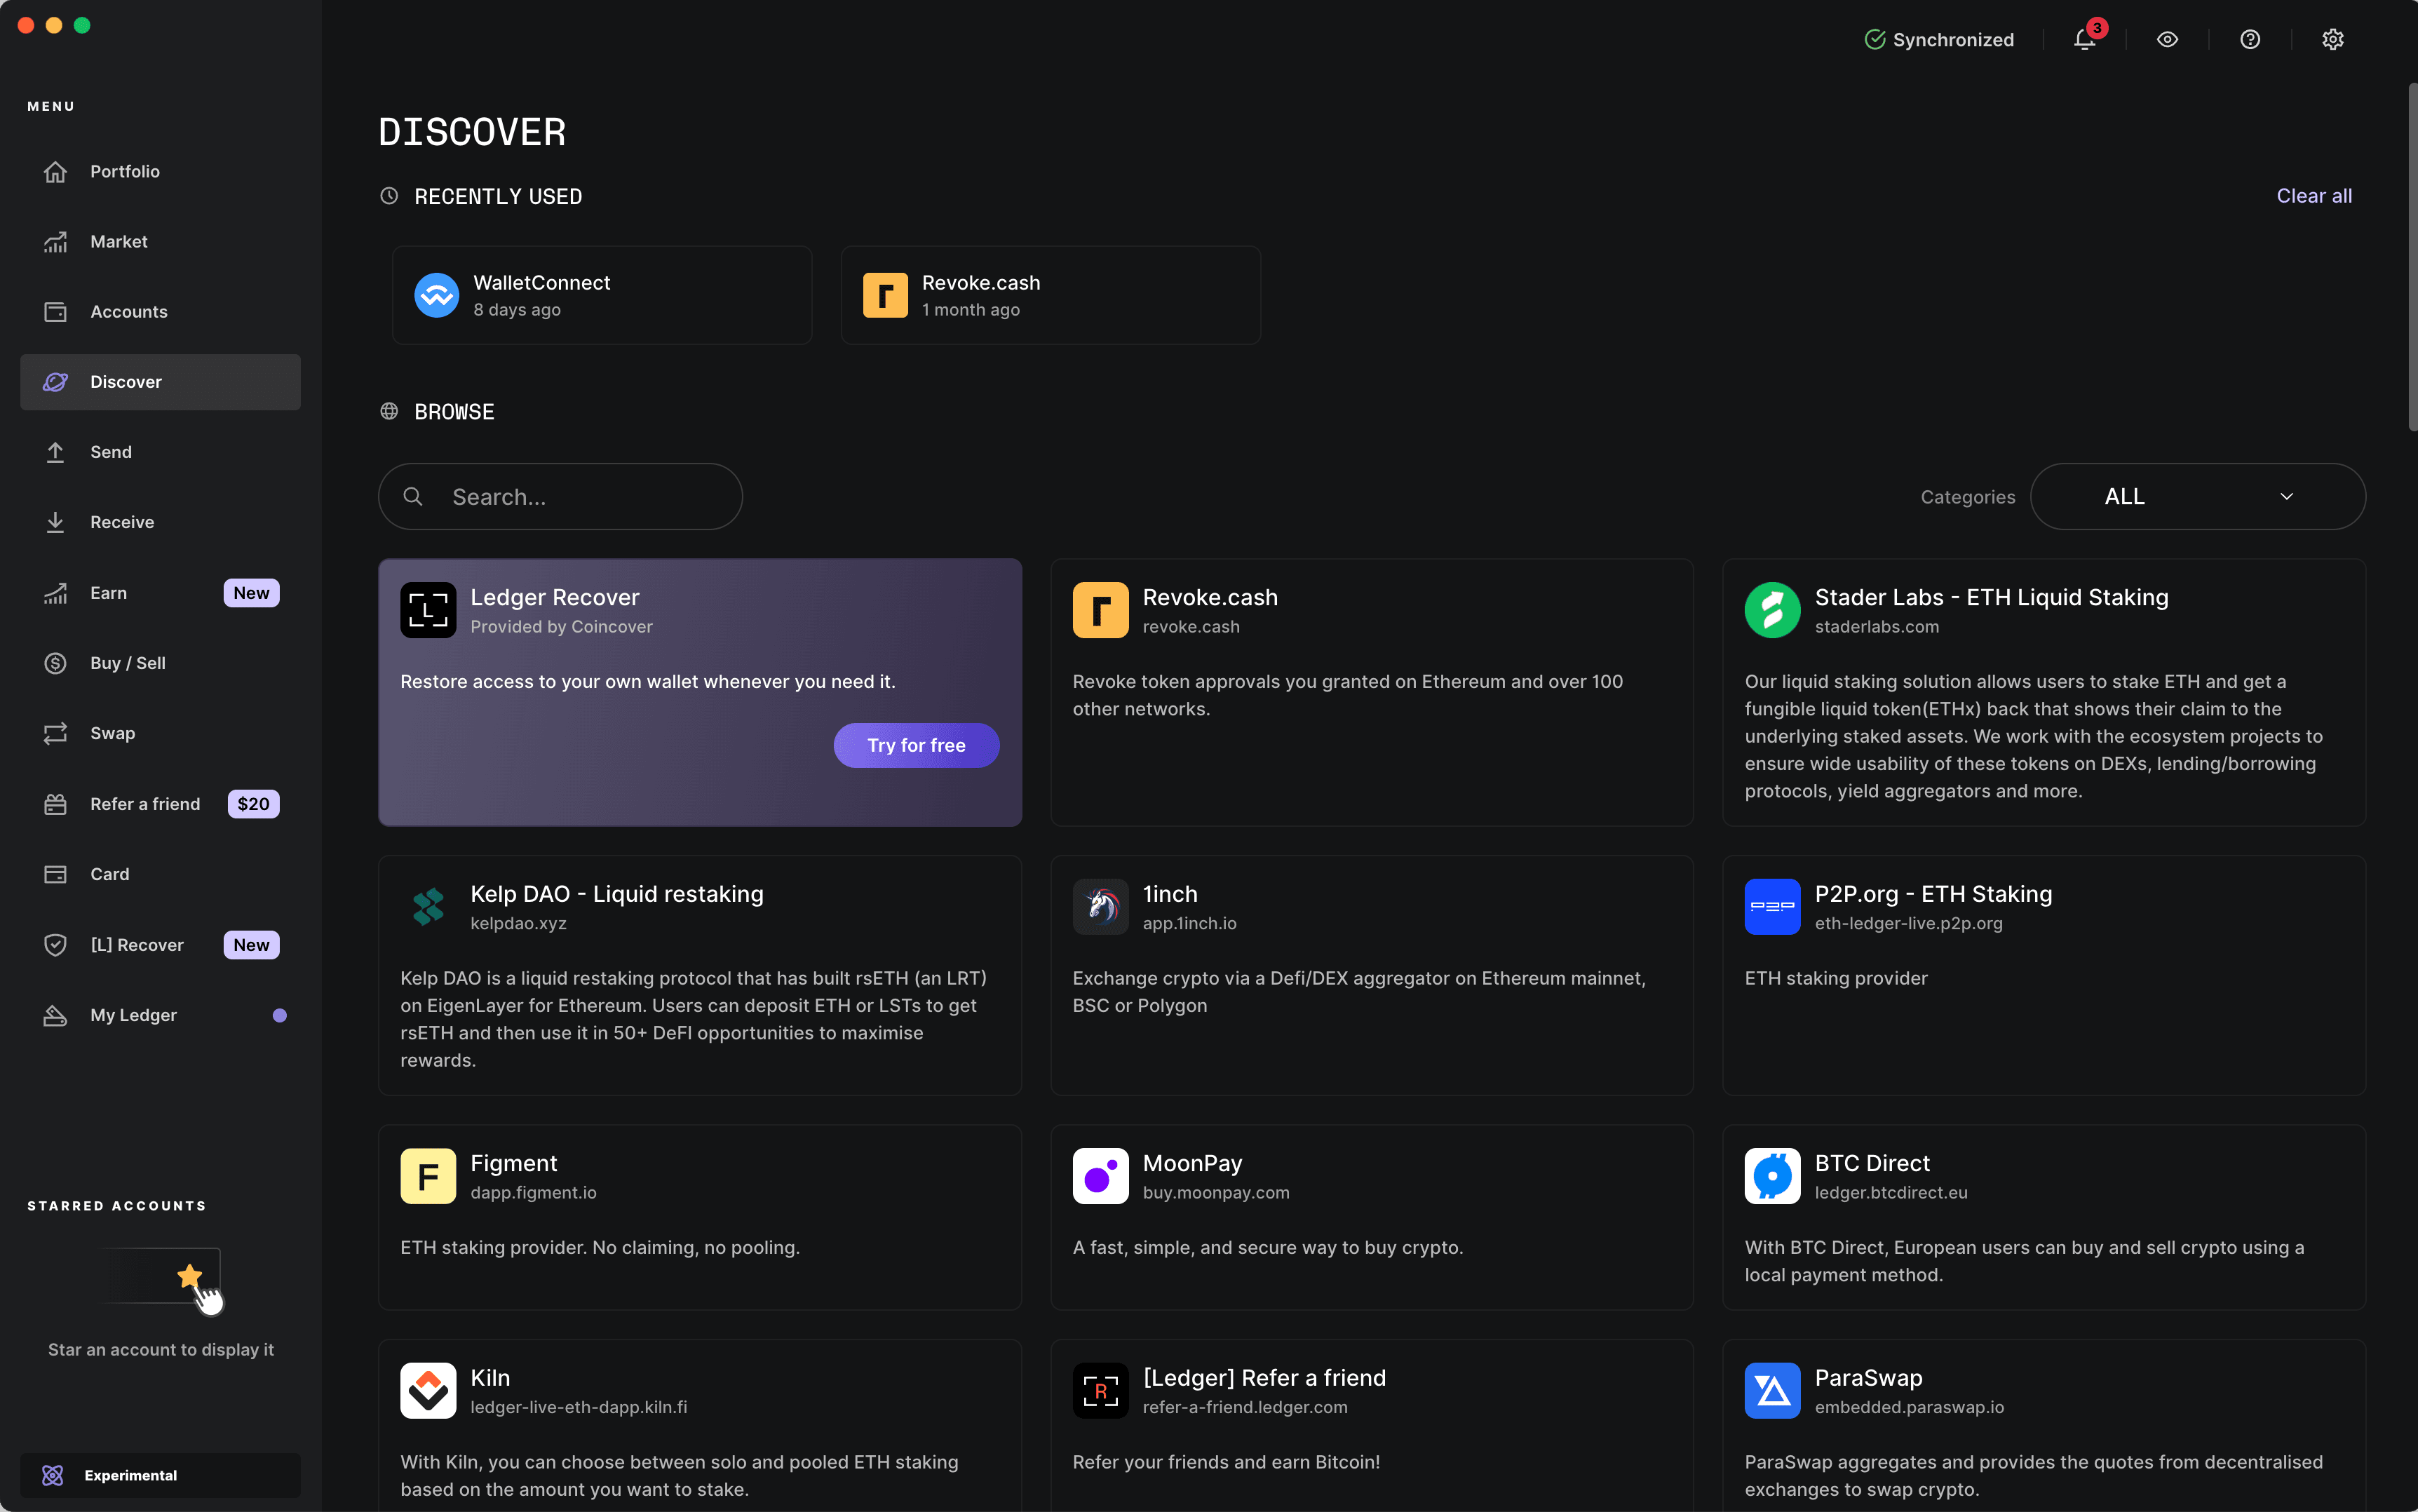Click Try for free button
The height and width of the screenshot is (1512, 2418).
pos(916,745)
